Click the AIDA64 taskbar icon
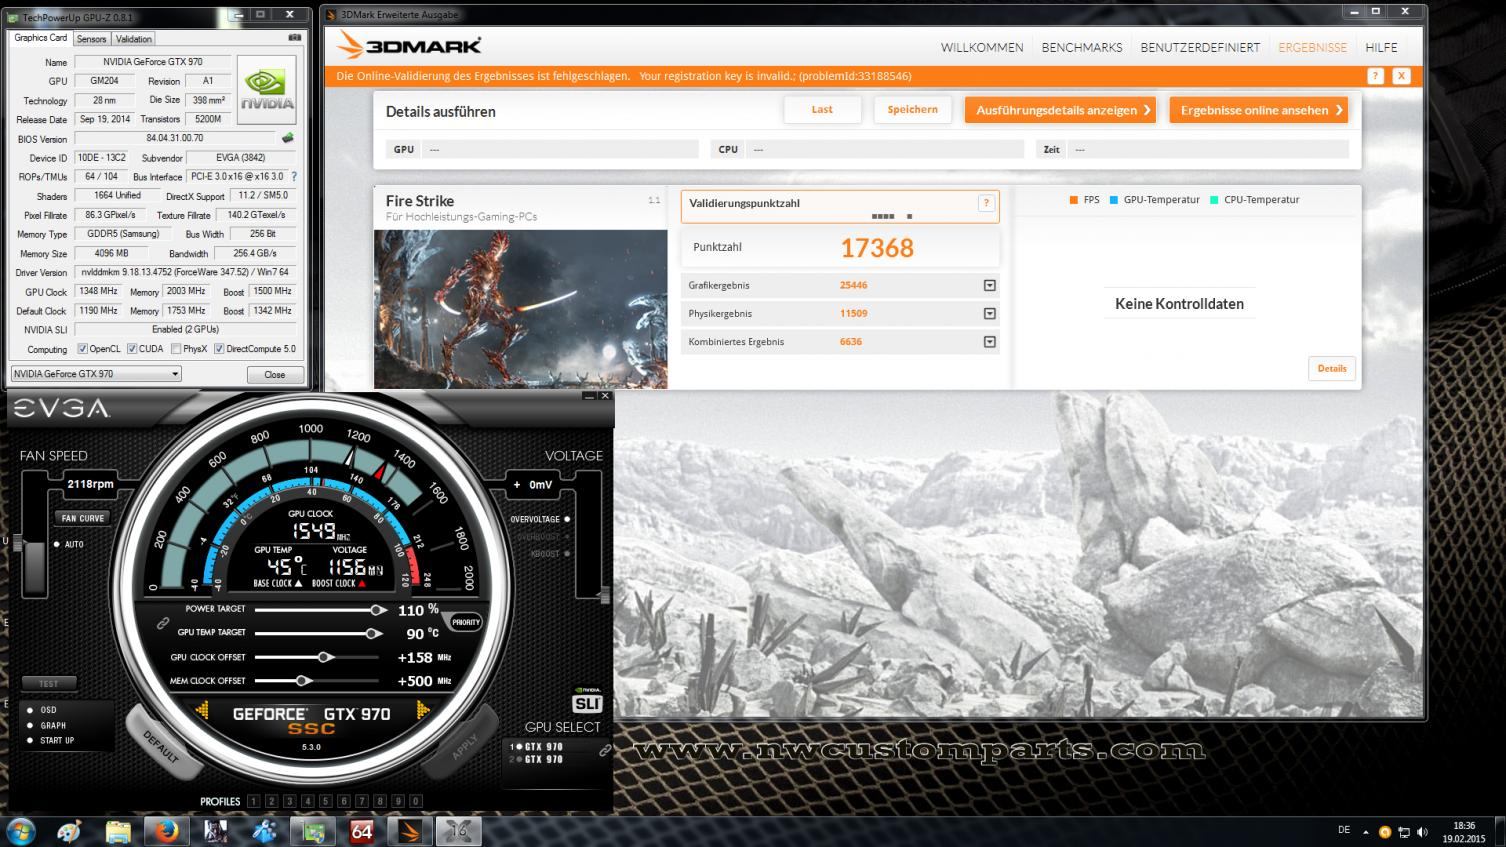1506x847 pixels. coord(362,831)
